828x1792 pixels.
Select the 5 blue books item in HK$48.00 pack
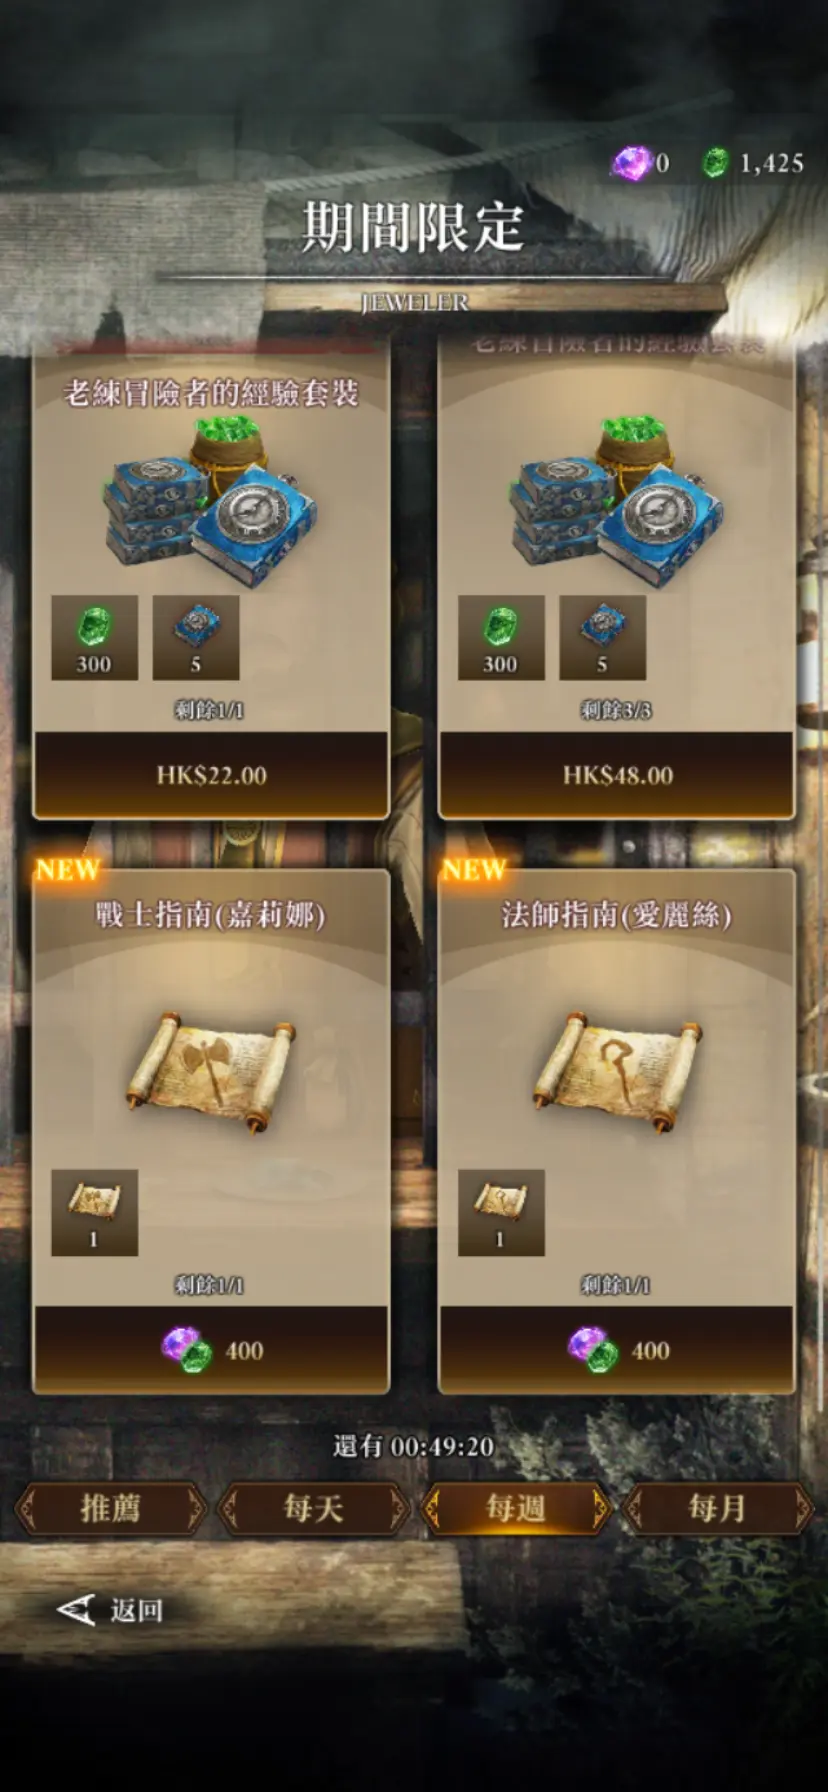pos(602,638)
